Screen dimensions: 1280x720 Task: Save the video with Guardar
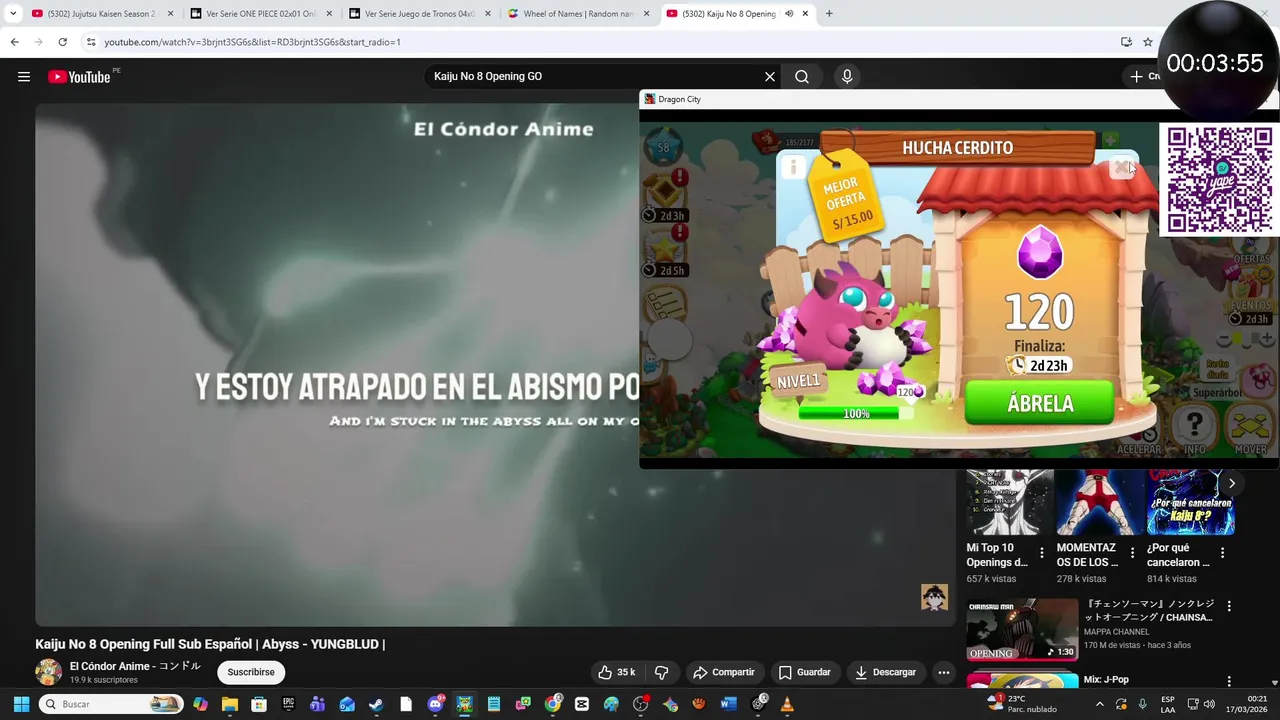coord(805,672)
